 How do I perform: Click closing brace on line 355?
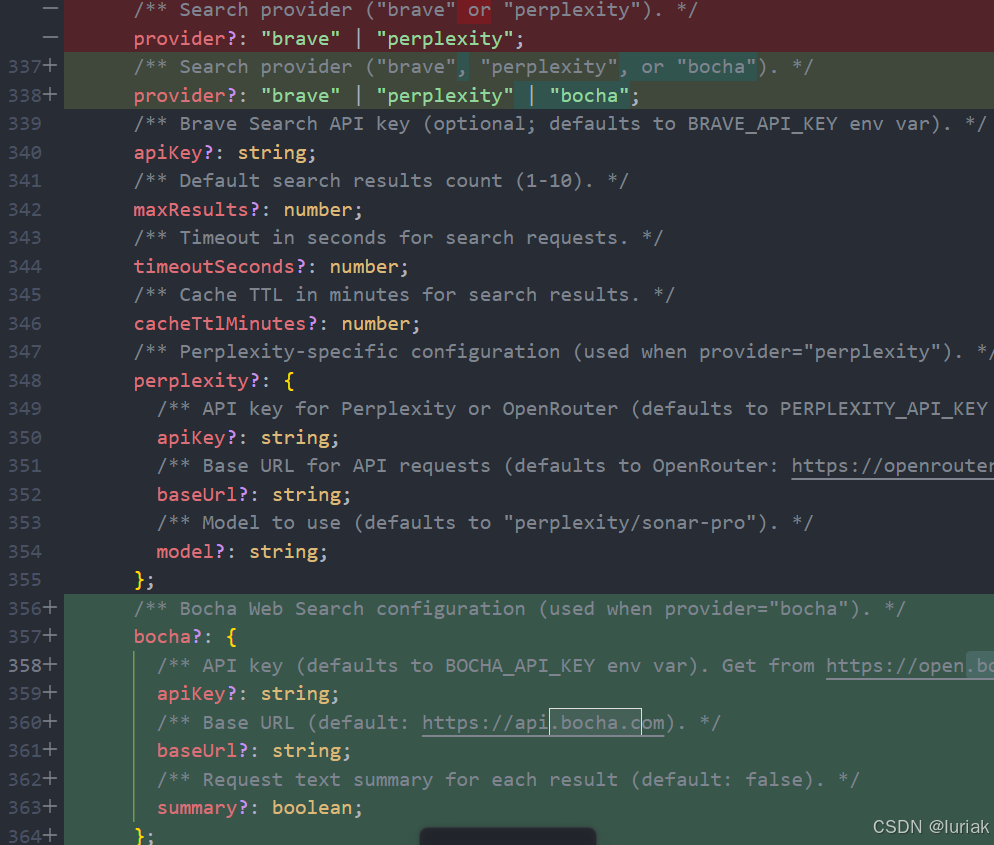(139, 580)
